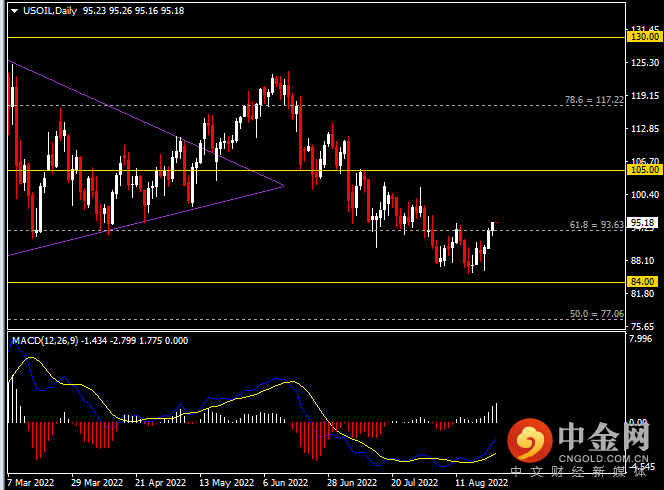664x490 pixels.
Task: Click the 13 May 2022 date label
Action: 227,483
